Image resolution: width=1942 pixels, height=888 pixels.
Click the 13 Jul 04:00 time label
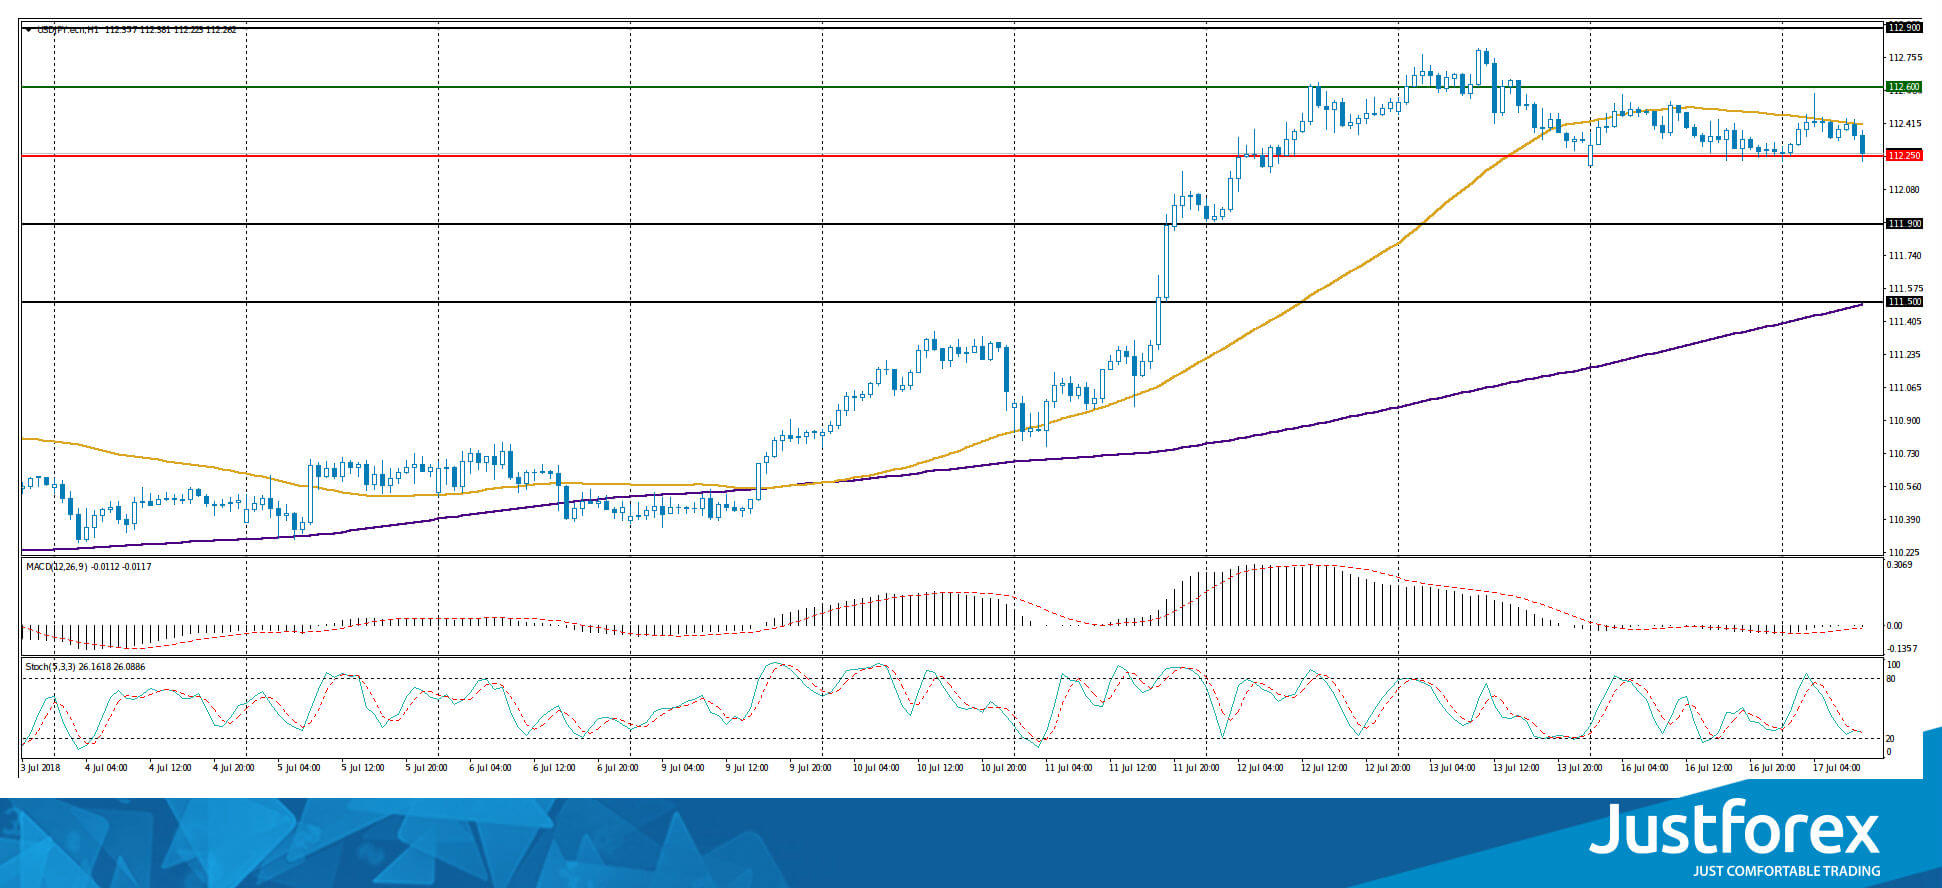(x=1453, y=768)
